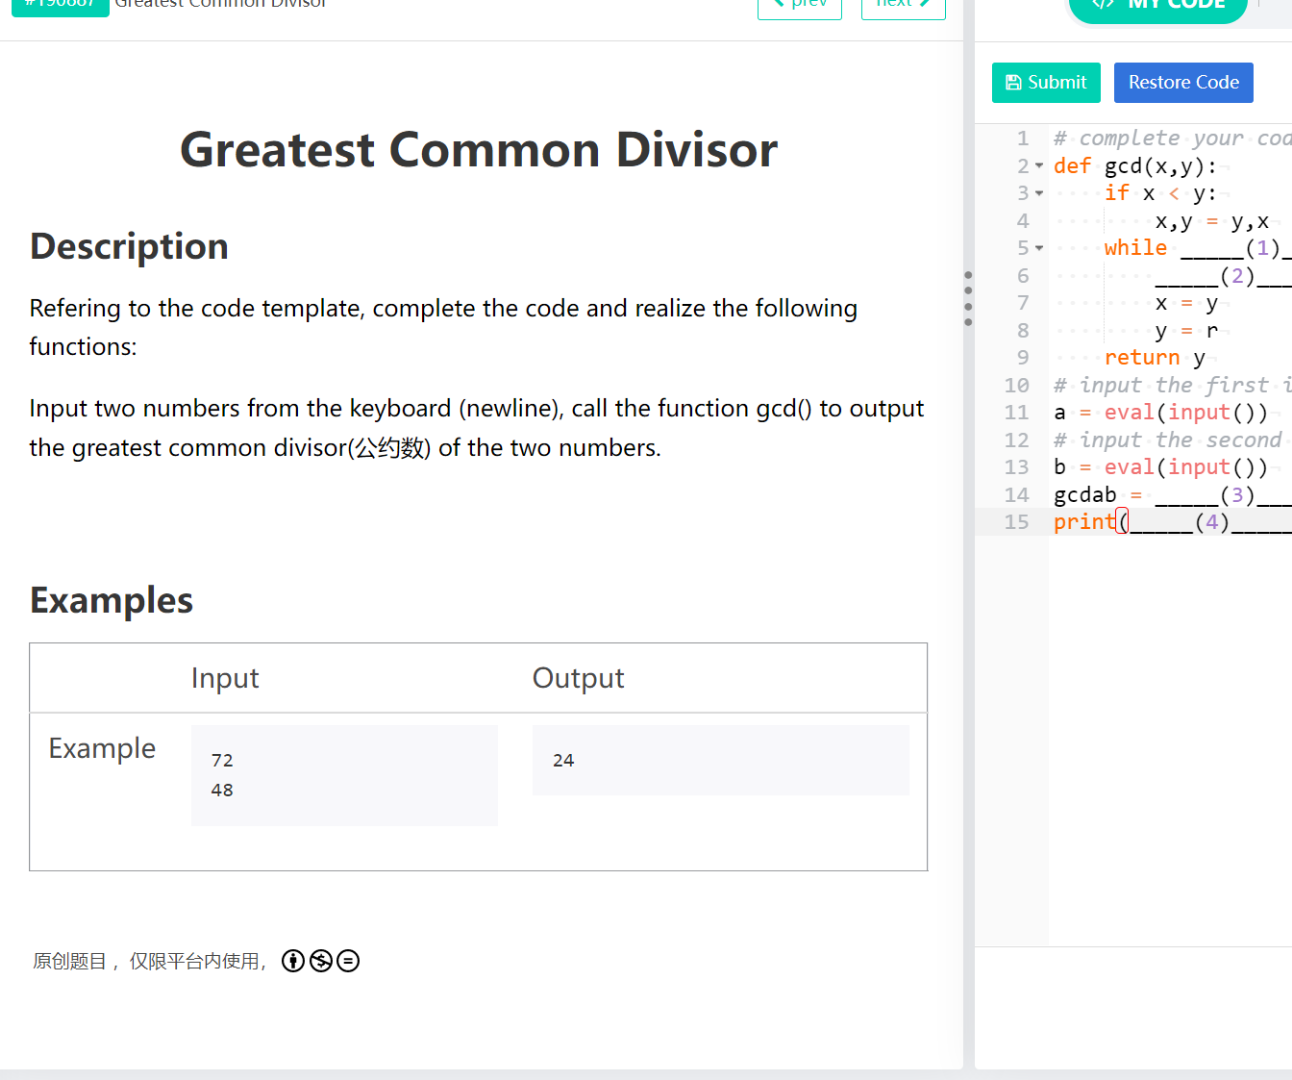
Task: Click the crossed-out dollar non-commercial icon
Action: click(x=321, y=961)
